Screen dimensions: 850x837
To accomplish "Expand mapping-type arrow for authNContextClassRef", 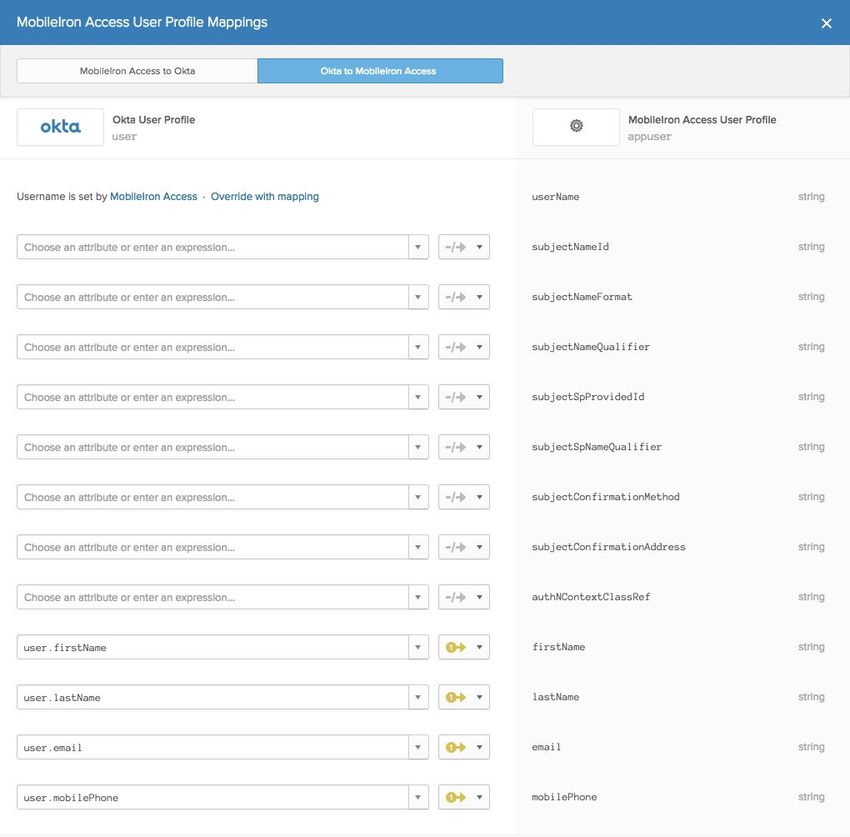I will click(x=480, y=597).
